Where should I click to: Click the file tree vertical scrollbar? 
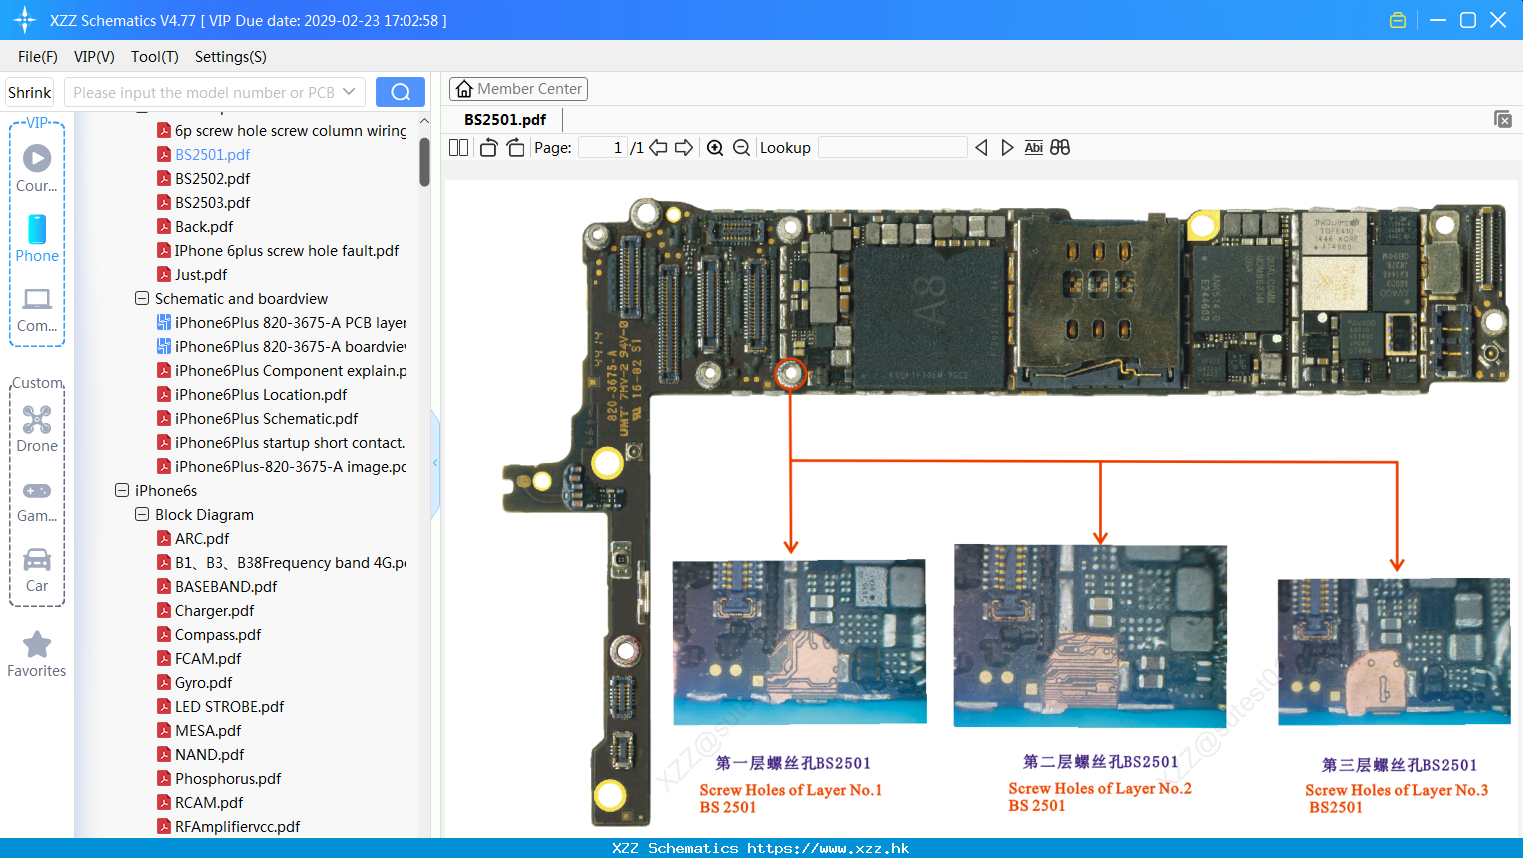click(x=424, y=161)
